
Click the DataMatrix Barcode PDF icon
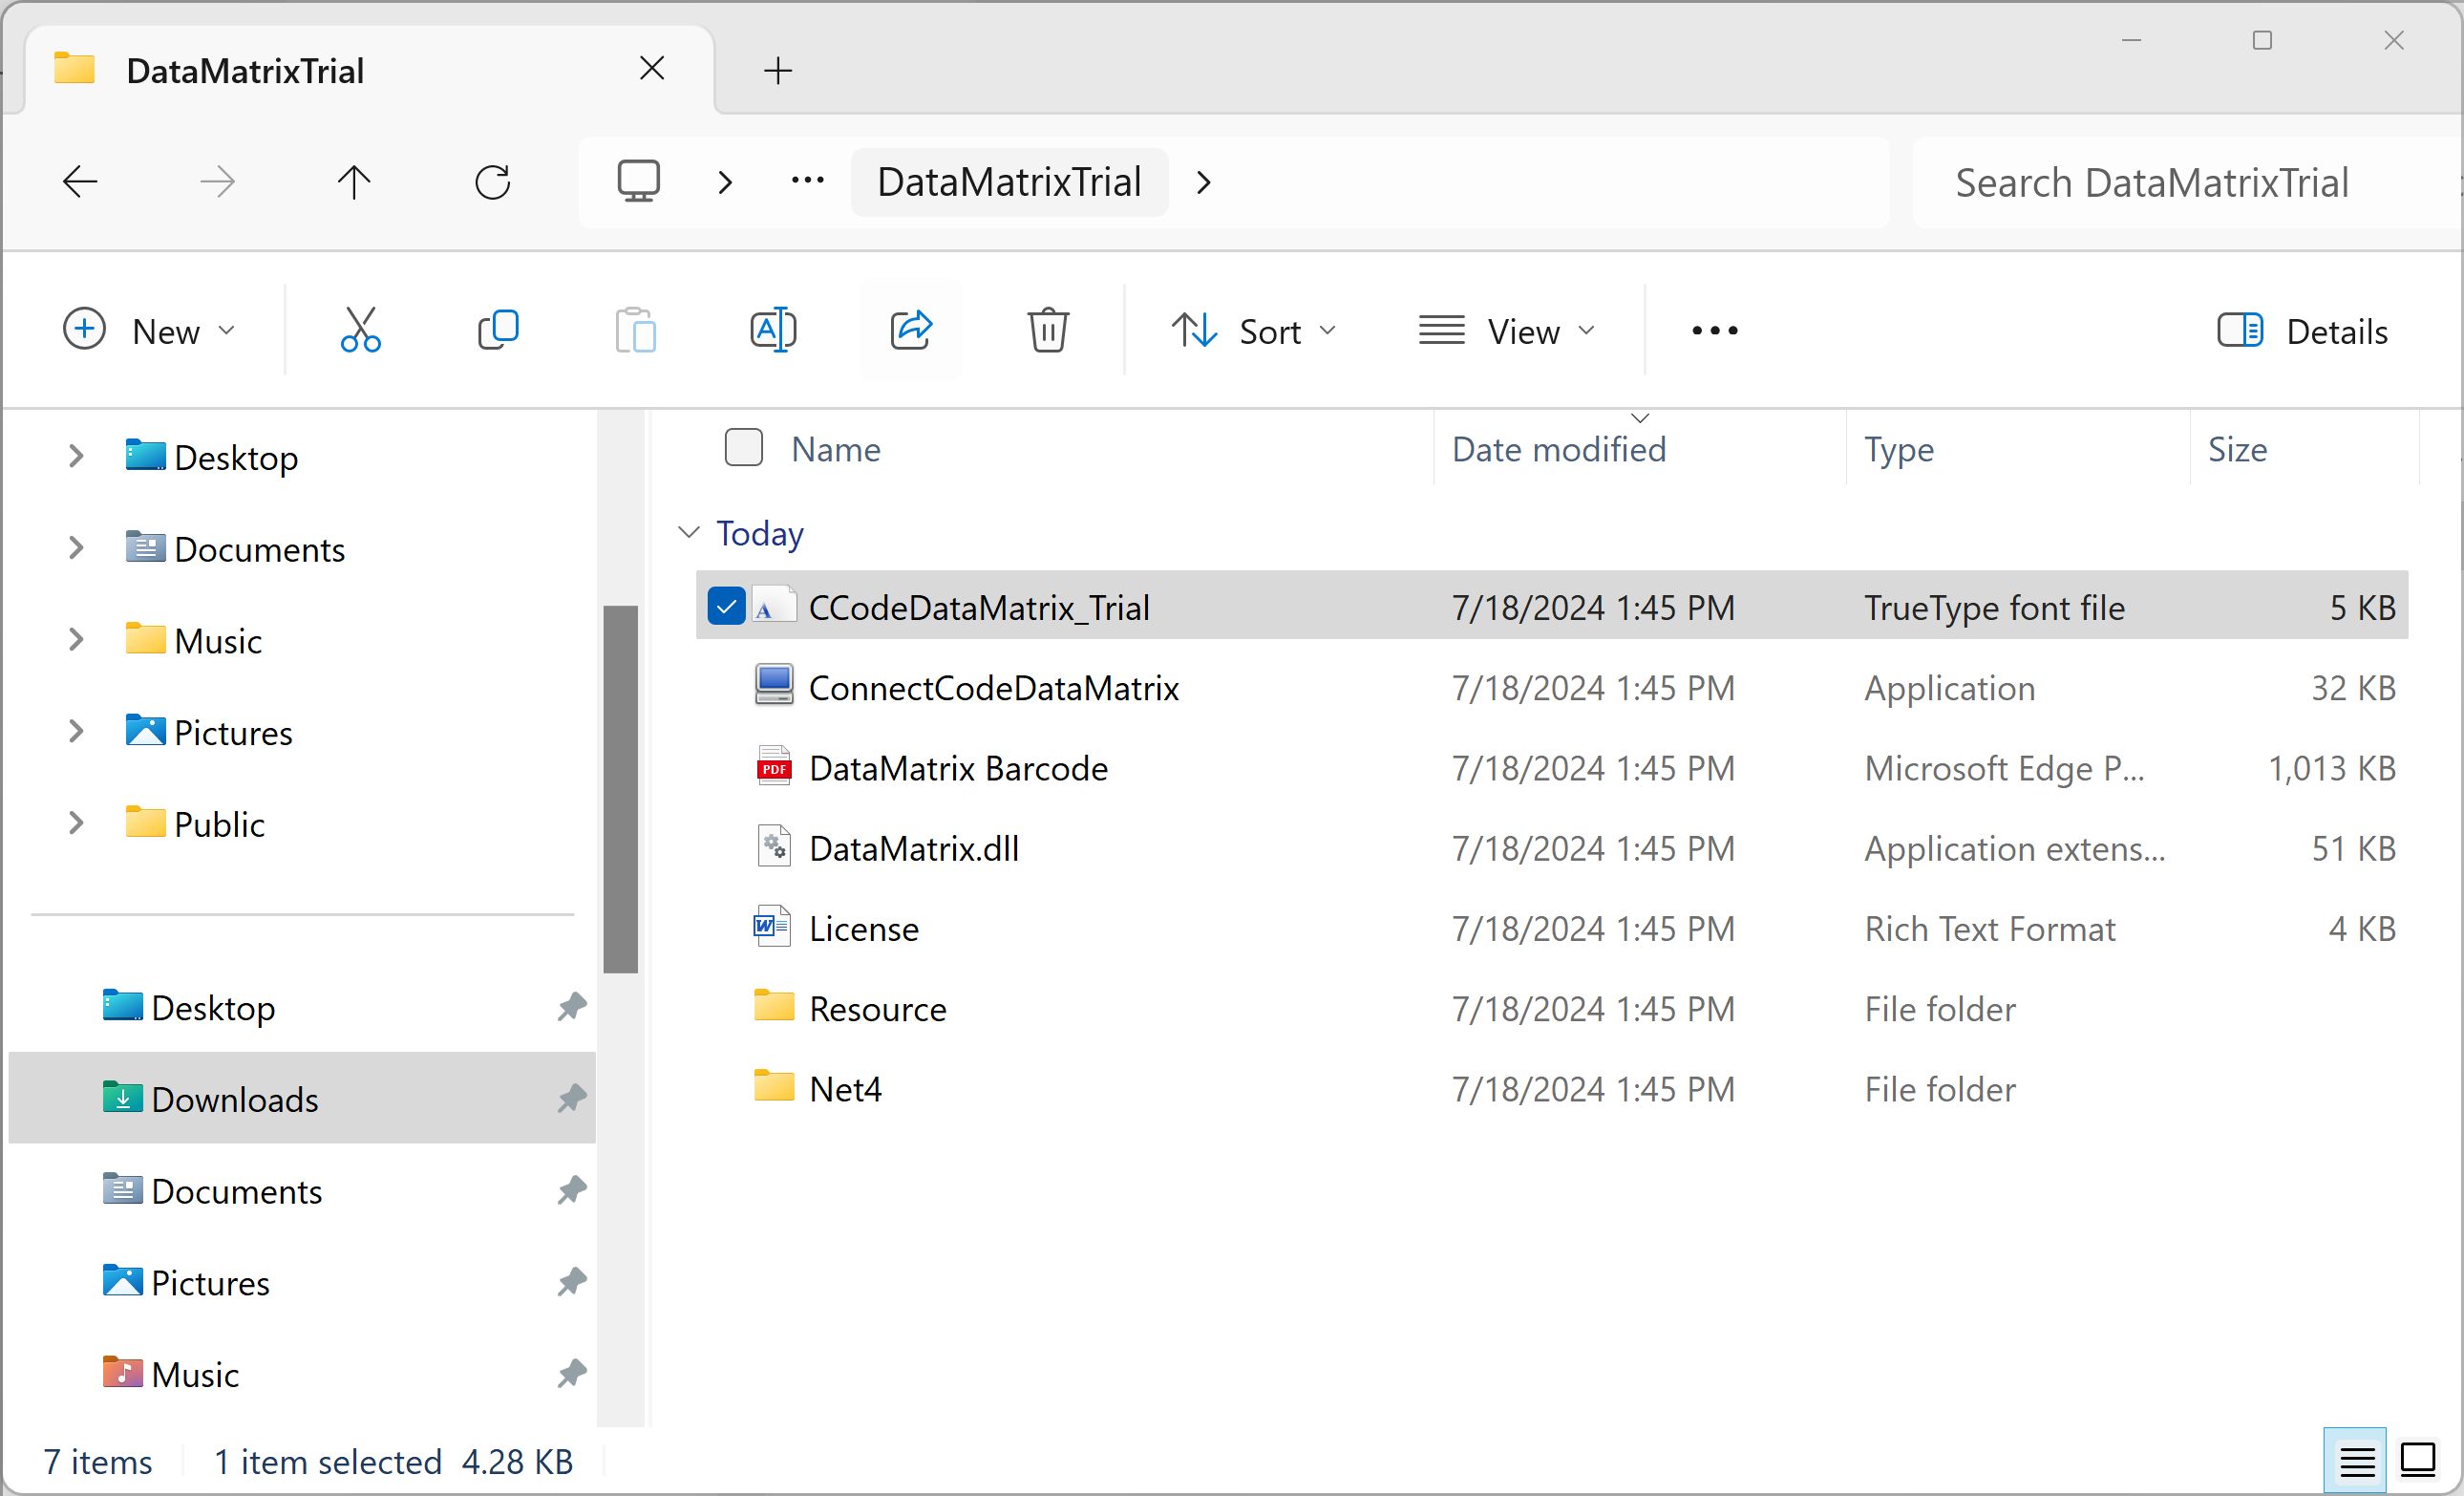774,767
